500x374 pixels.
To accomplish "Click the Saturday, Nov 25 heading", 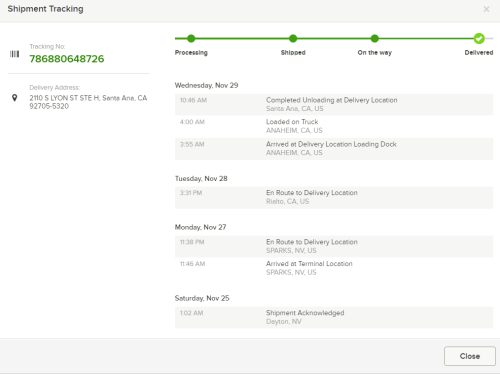I will (202, 298).
